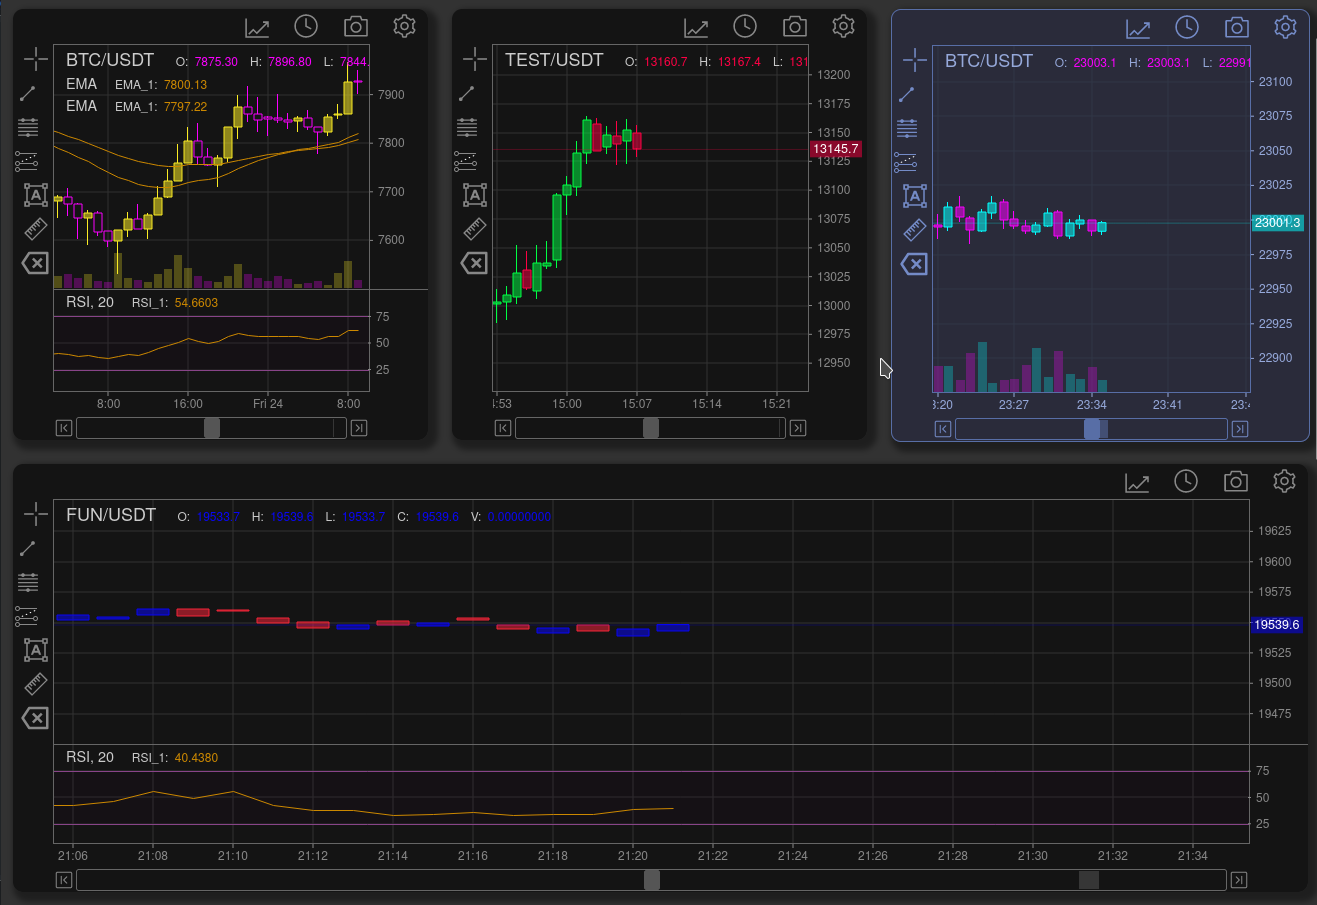Take snapshot of TEST/USDT chart
This screenshot has width=1317, height=905.
[794, 27]
